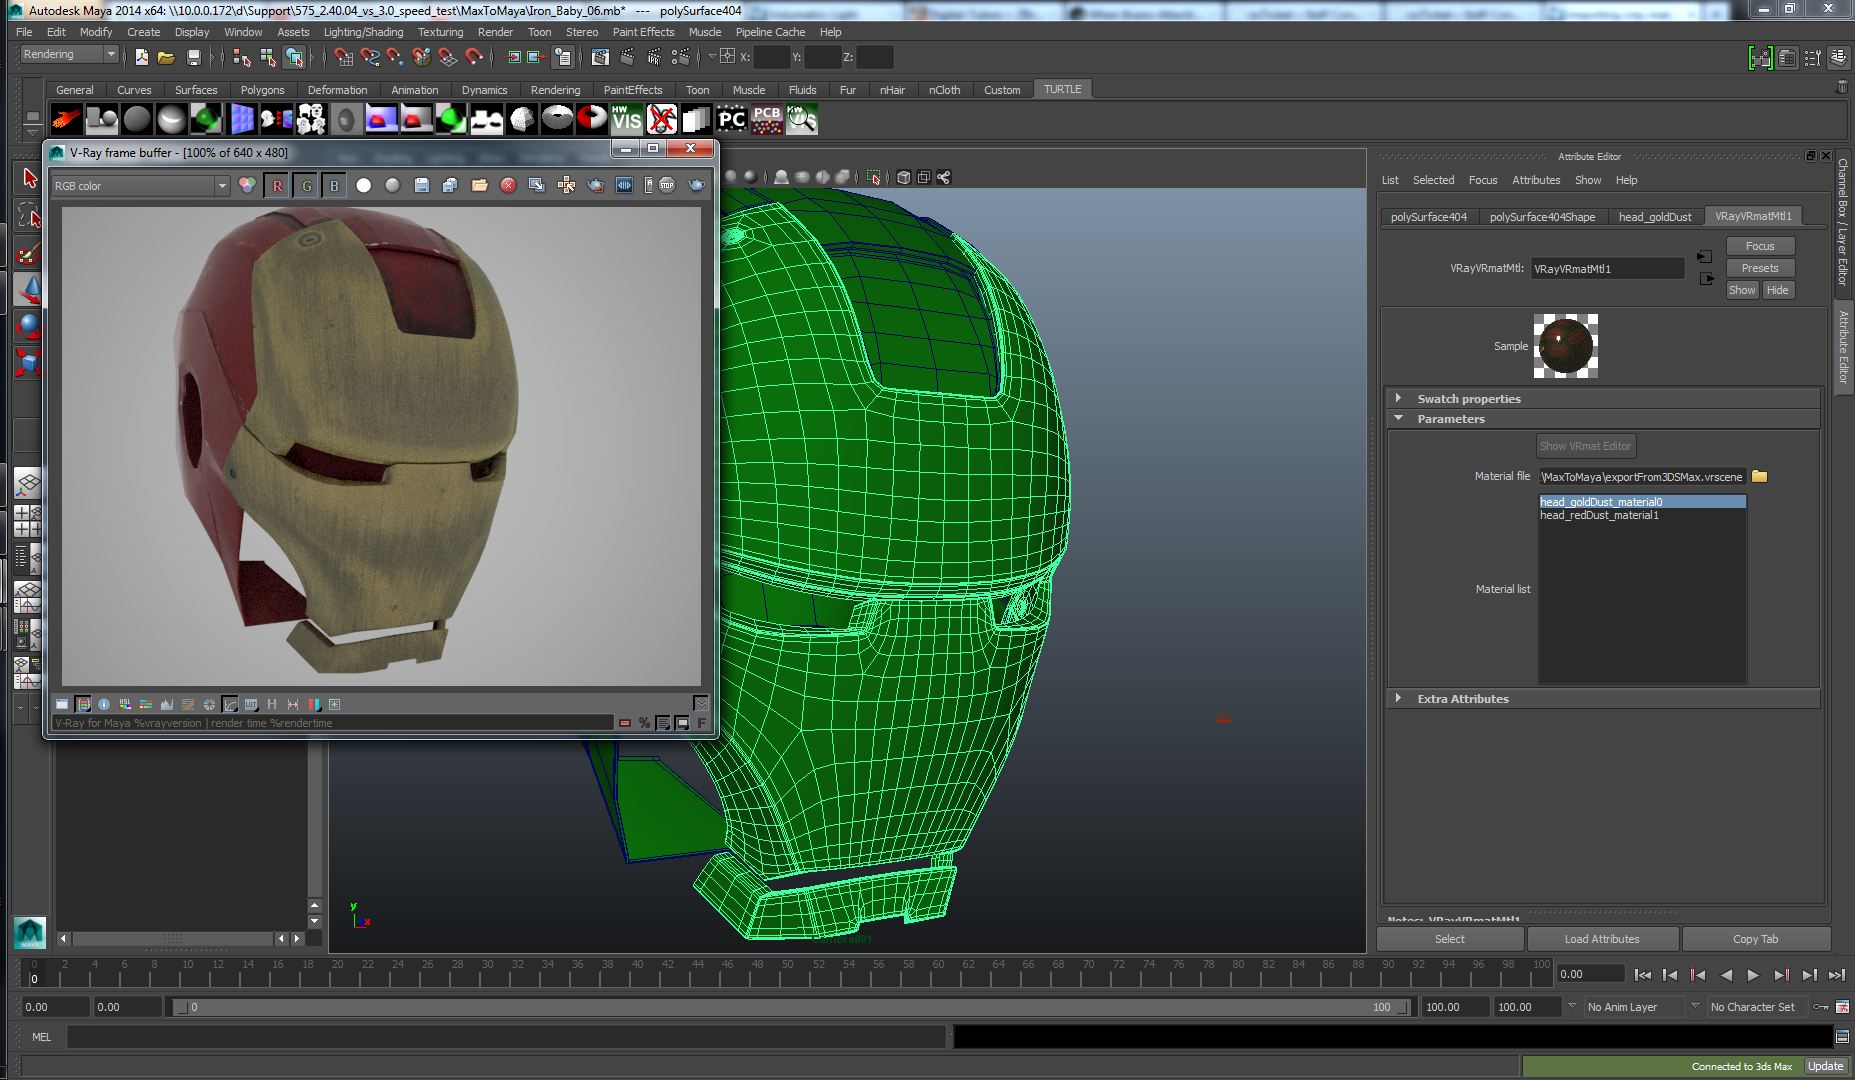This screenshot has height=1080, width=1855.
Task: Click blue grid plane shelf icon
Action: [x=242, y=120]
